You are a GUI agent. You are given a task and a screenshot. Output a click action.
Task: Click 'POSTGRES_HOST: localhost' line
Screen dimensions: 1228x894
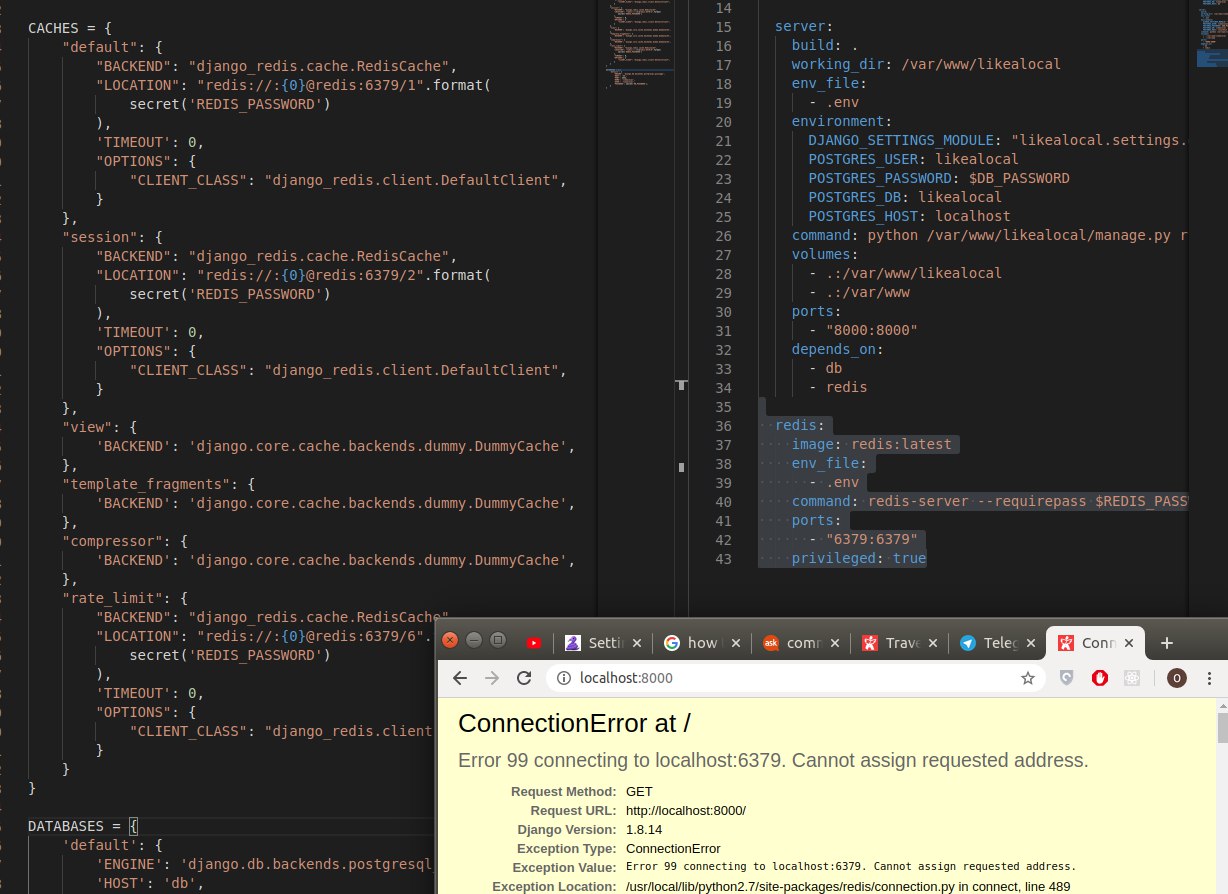point(909,216)
